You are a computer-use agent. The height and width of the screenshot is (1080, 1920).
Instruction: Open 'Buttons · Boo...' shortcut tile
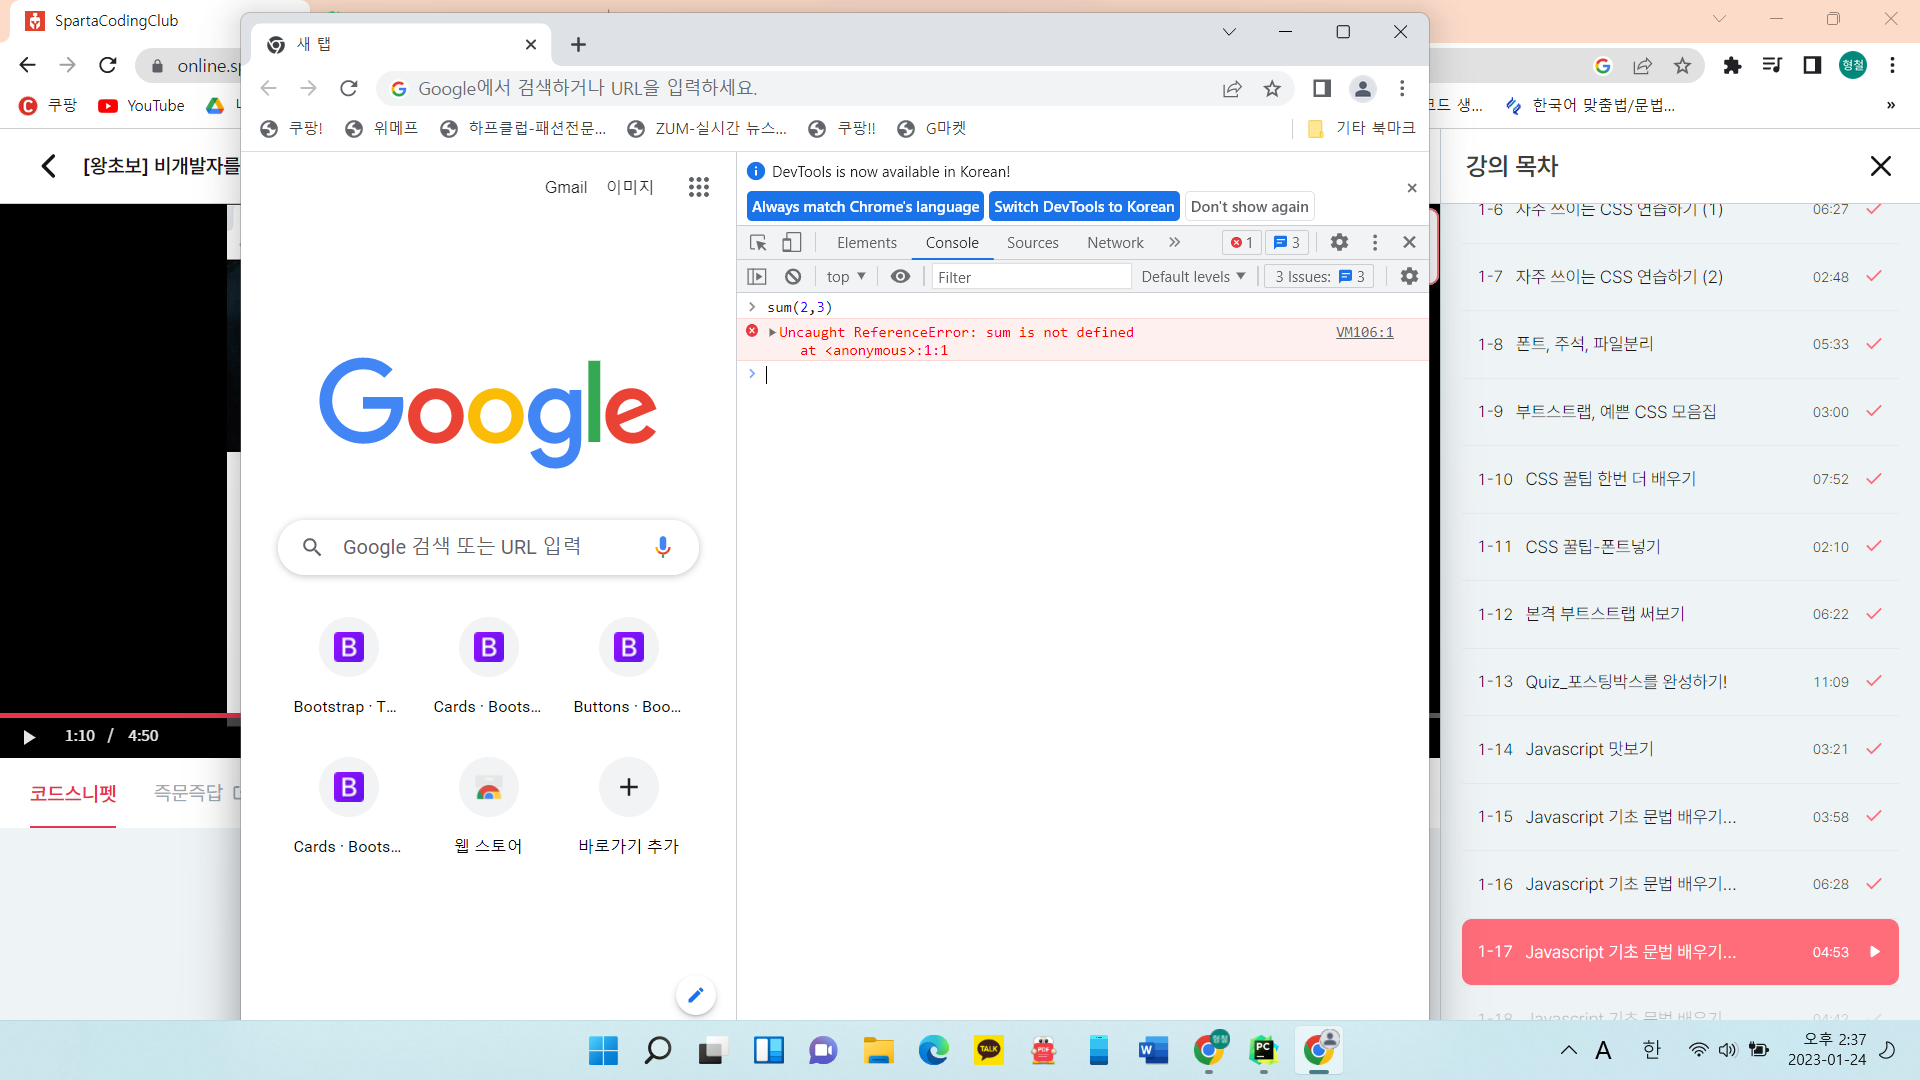628,668
